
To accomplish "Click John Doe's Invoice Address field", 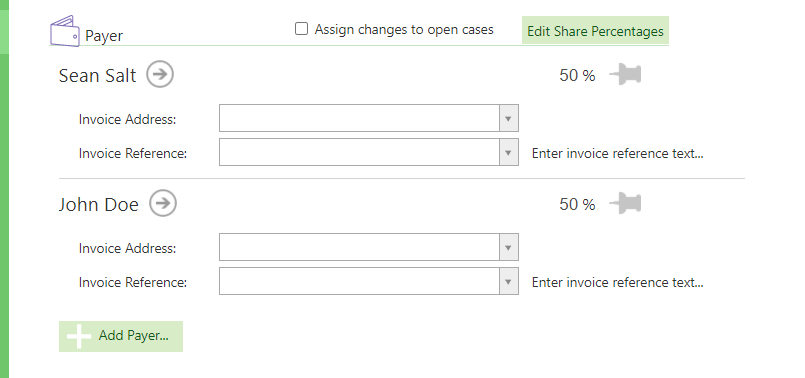I will (x=369, y=247).
